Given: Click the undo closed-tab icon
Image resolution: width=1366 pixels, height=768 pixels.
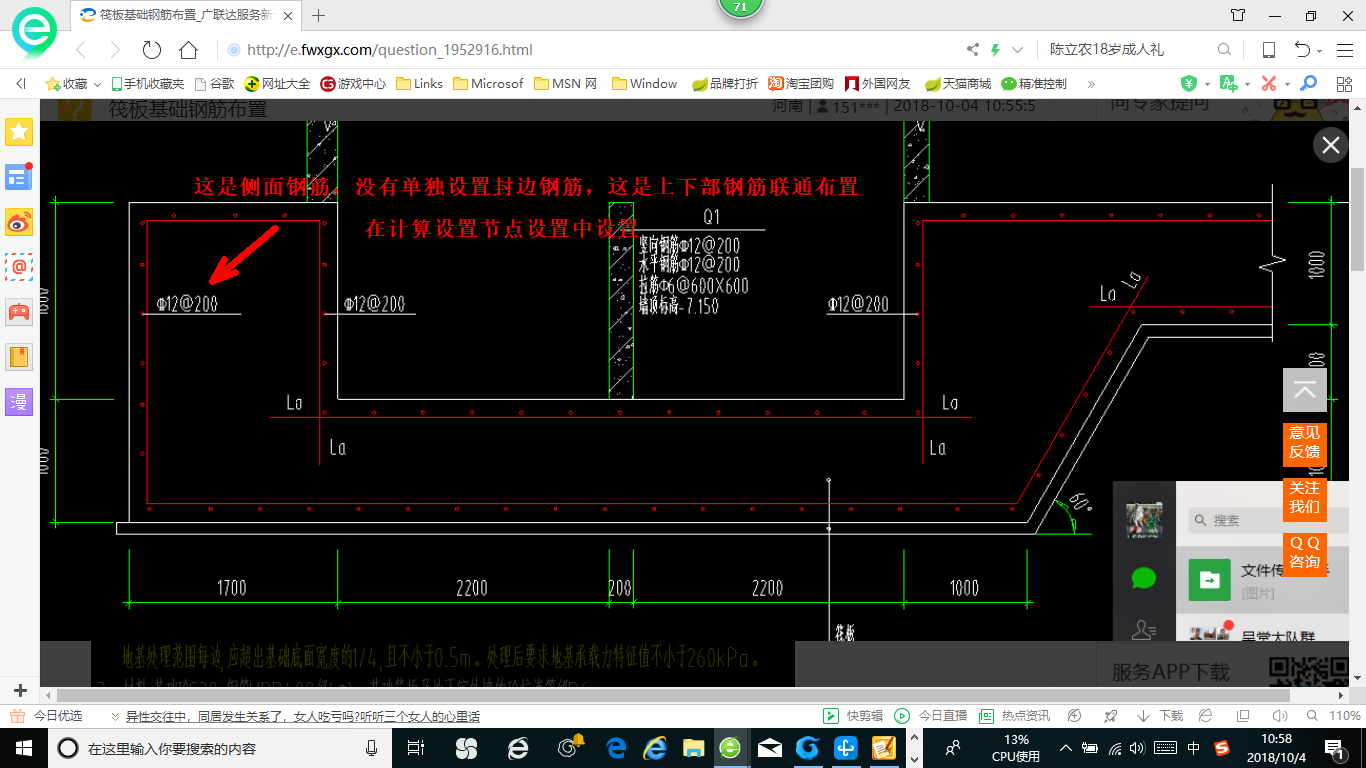Looking at the screenshot, I should (x=1302, y=50).
